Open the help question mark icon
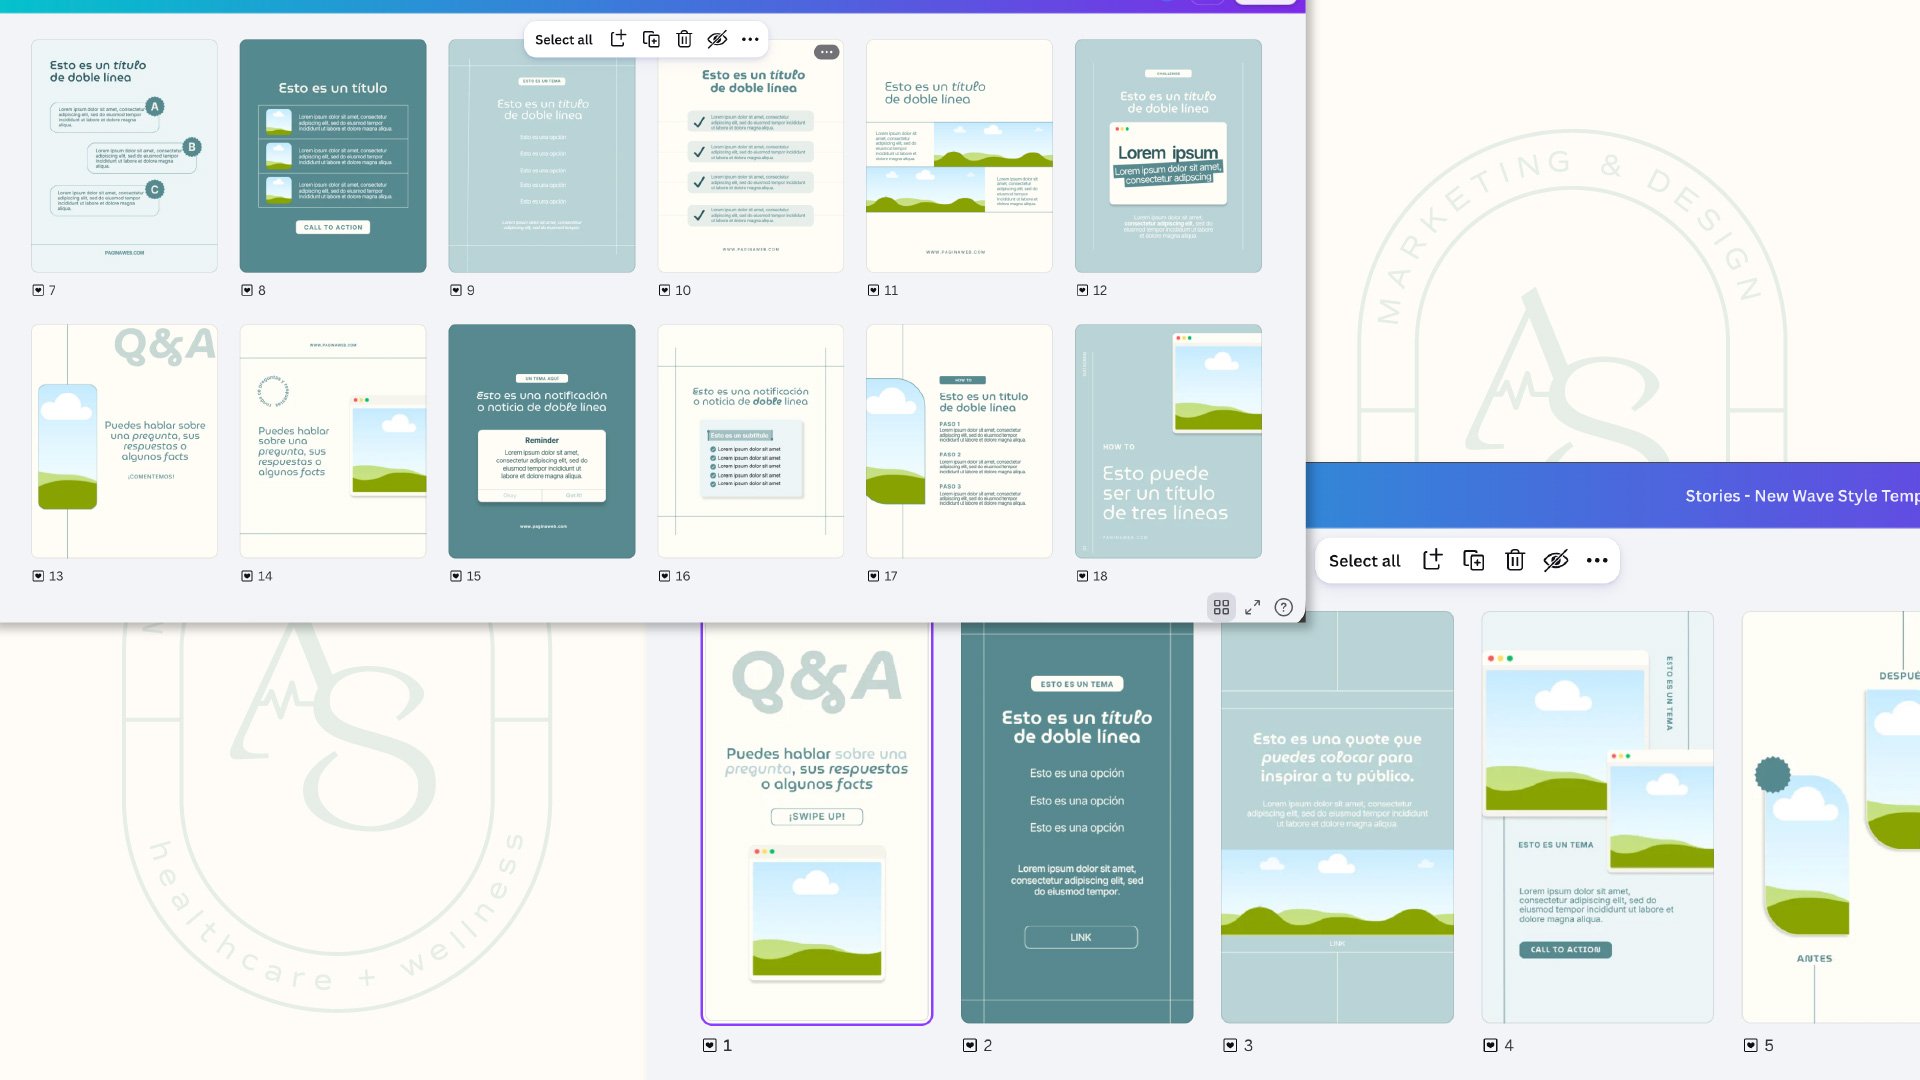1920x1080 pixels. pyautogui.click(x=1284, y=607)
